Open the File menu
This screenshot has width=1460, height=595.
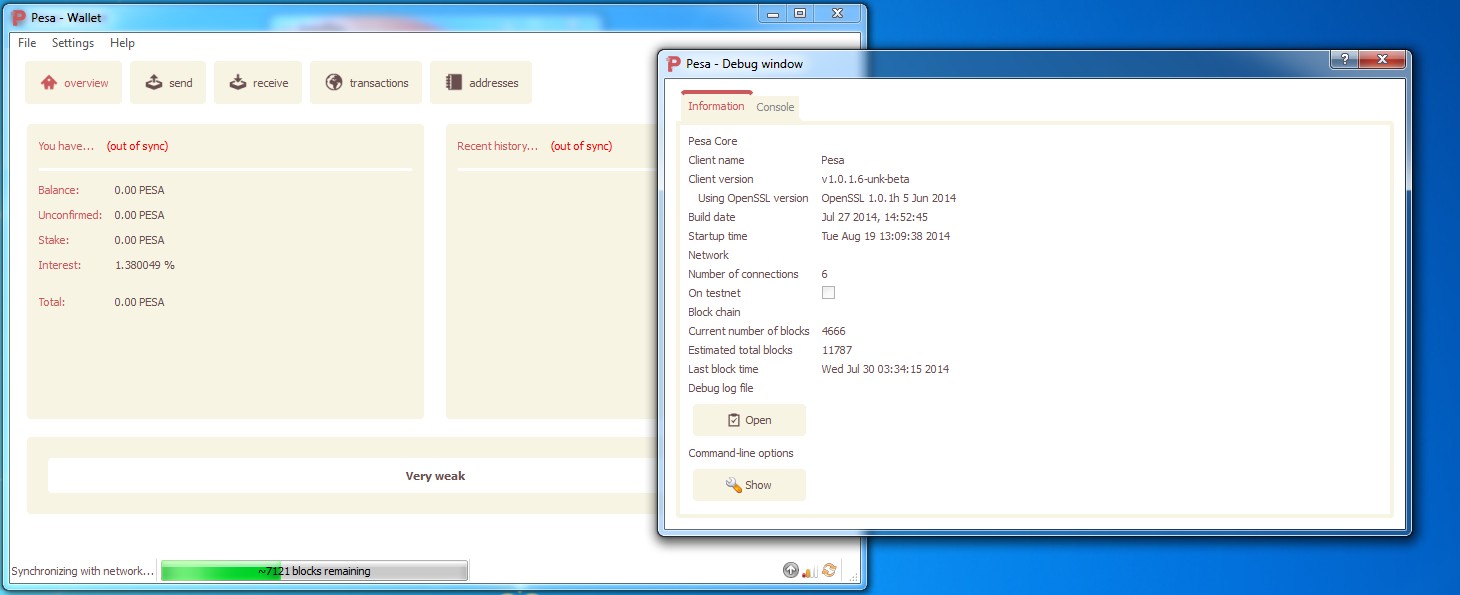tap(27, 43)
